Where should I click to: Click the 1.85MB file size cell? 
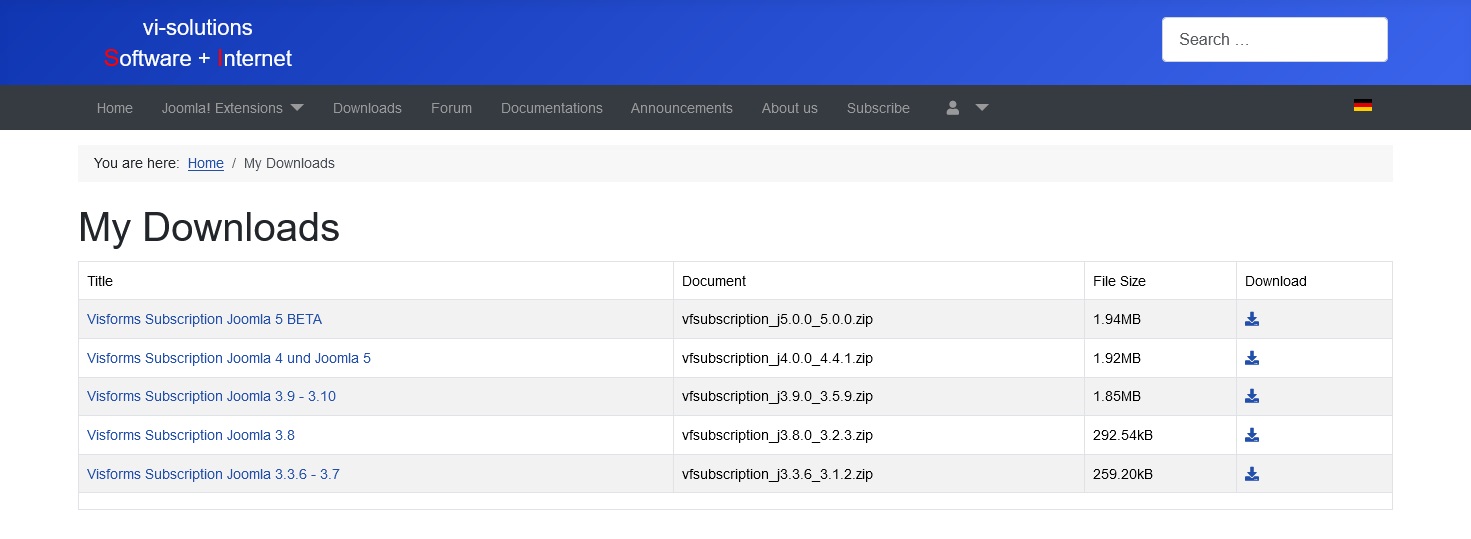[1160, 396]
